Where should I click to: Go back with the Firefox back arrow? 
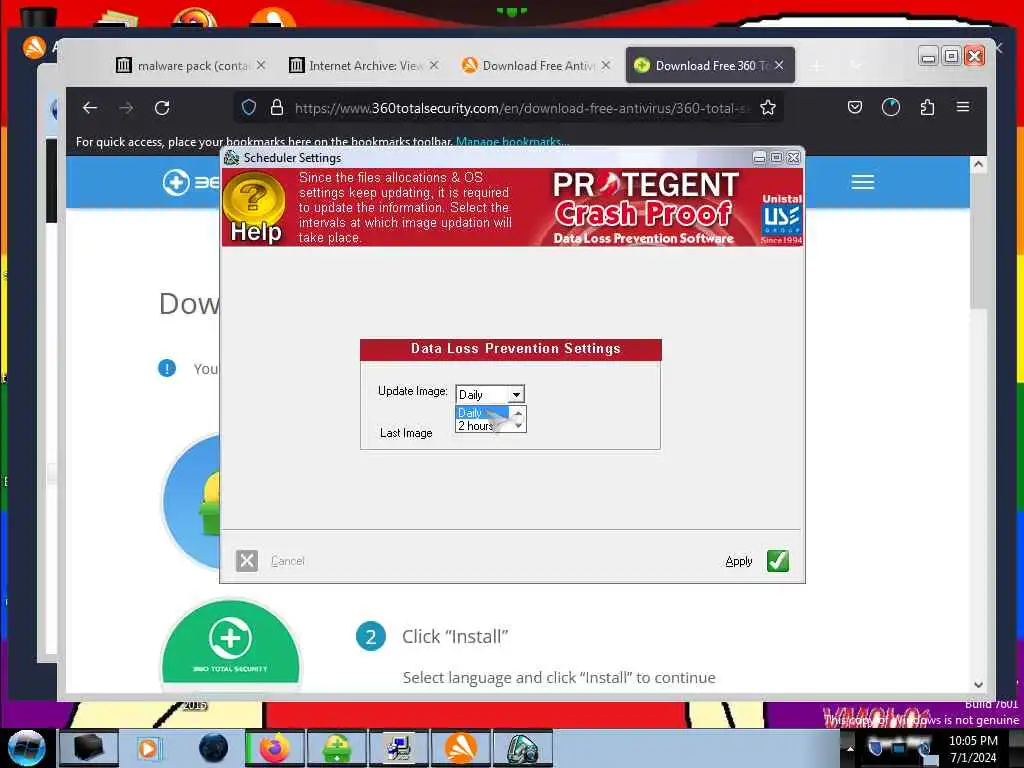tap(90, 108)
